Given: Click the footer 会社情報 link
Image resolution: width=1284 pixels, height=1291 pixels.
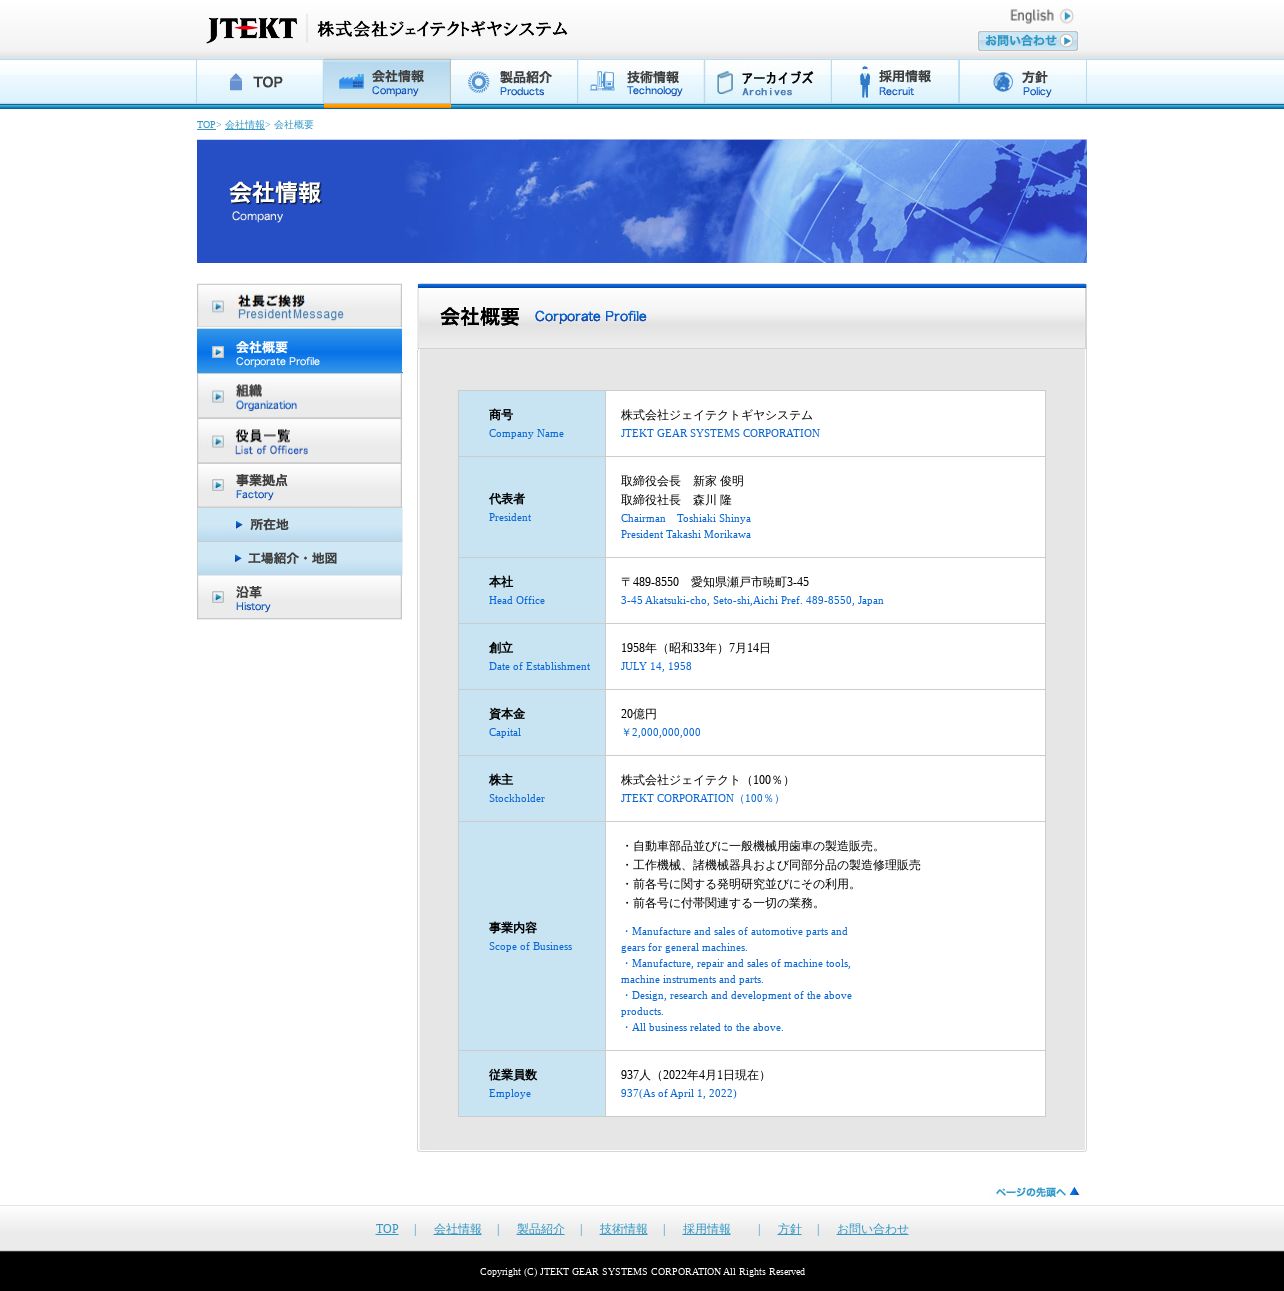Looking at the screenshot, I should coord(458,1229).
